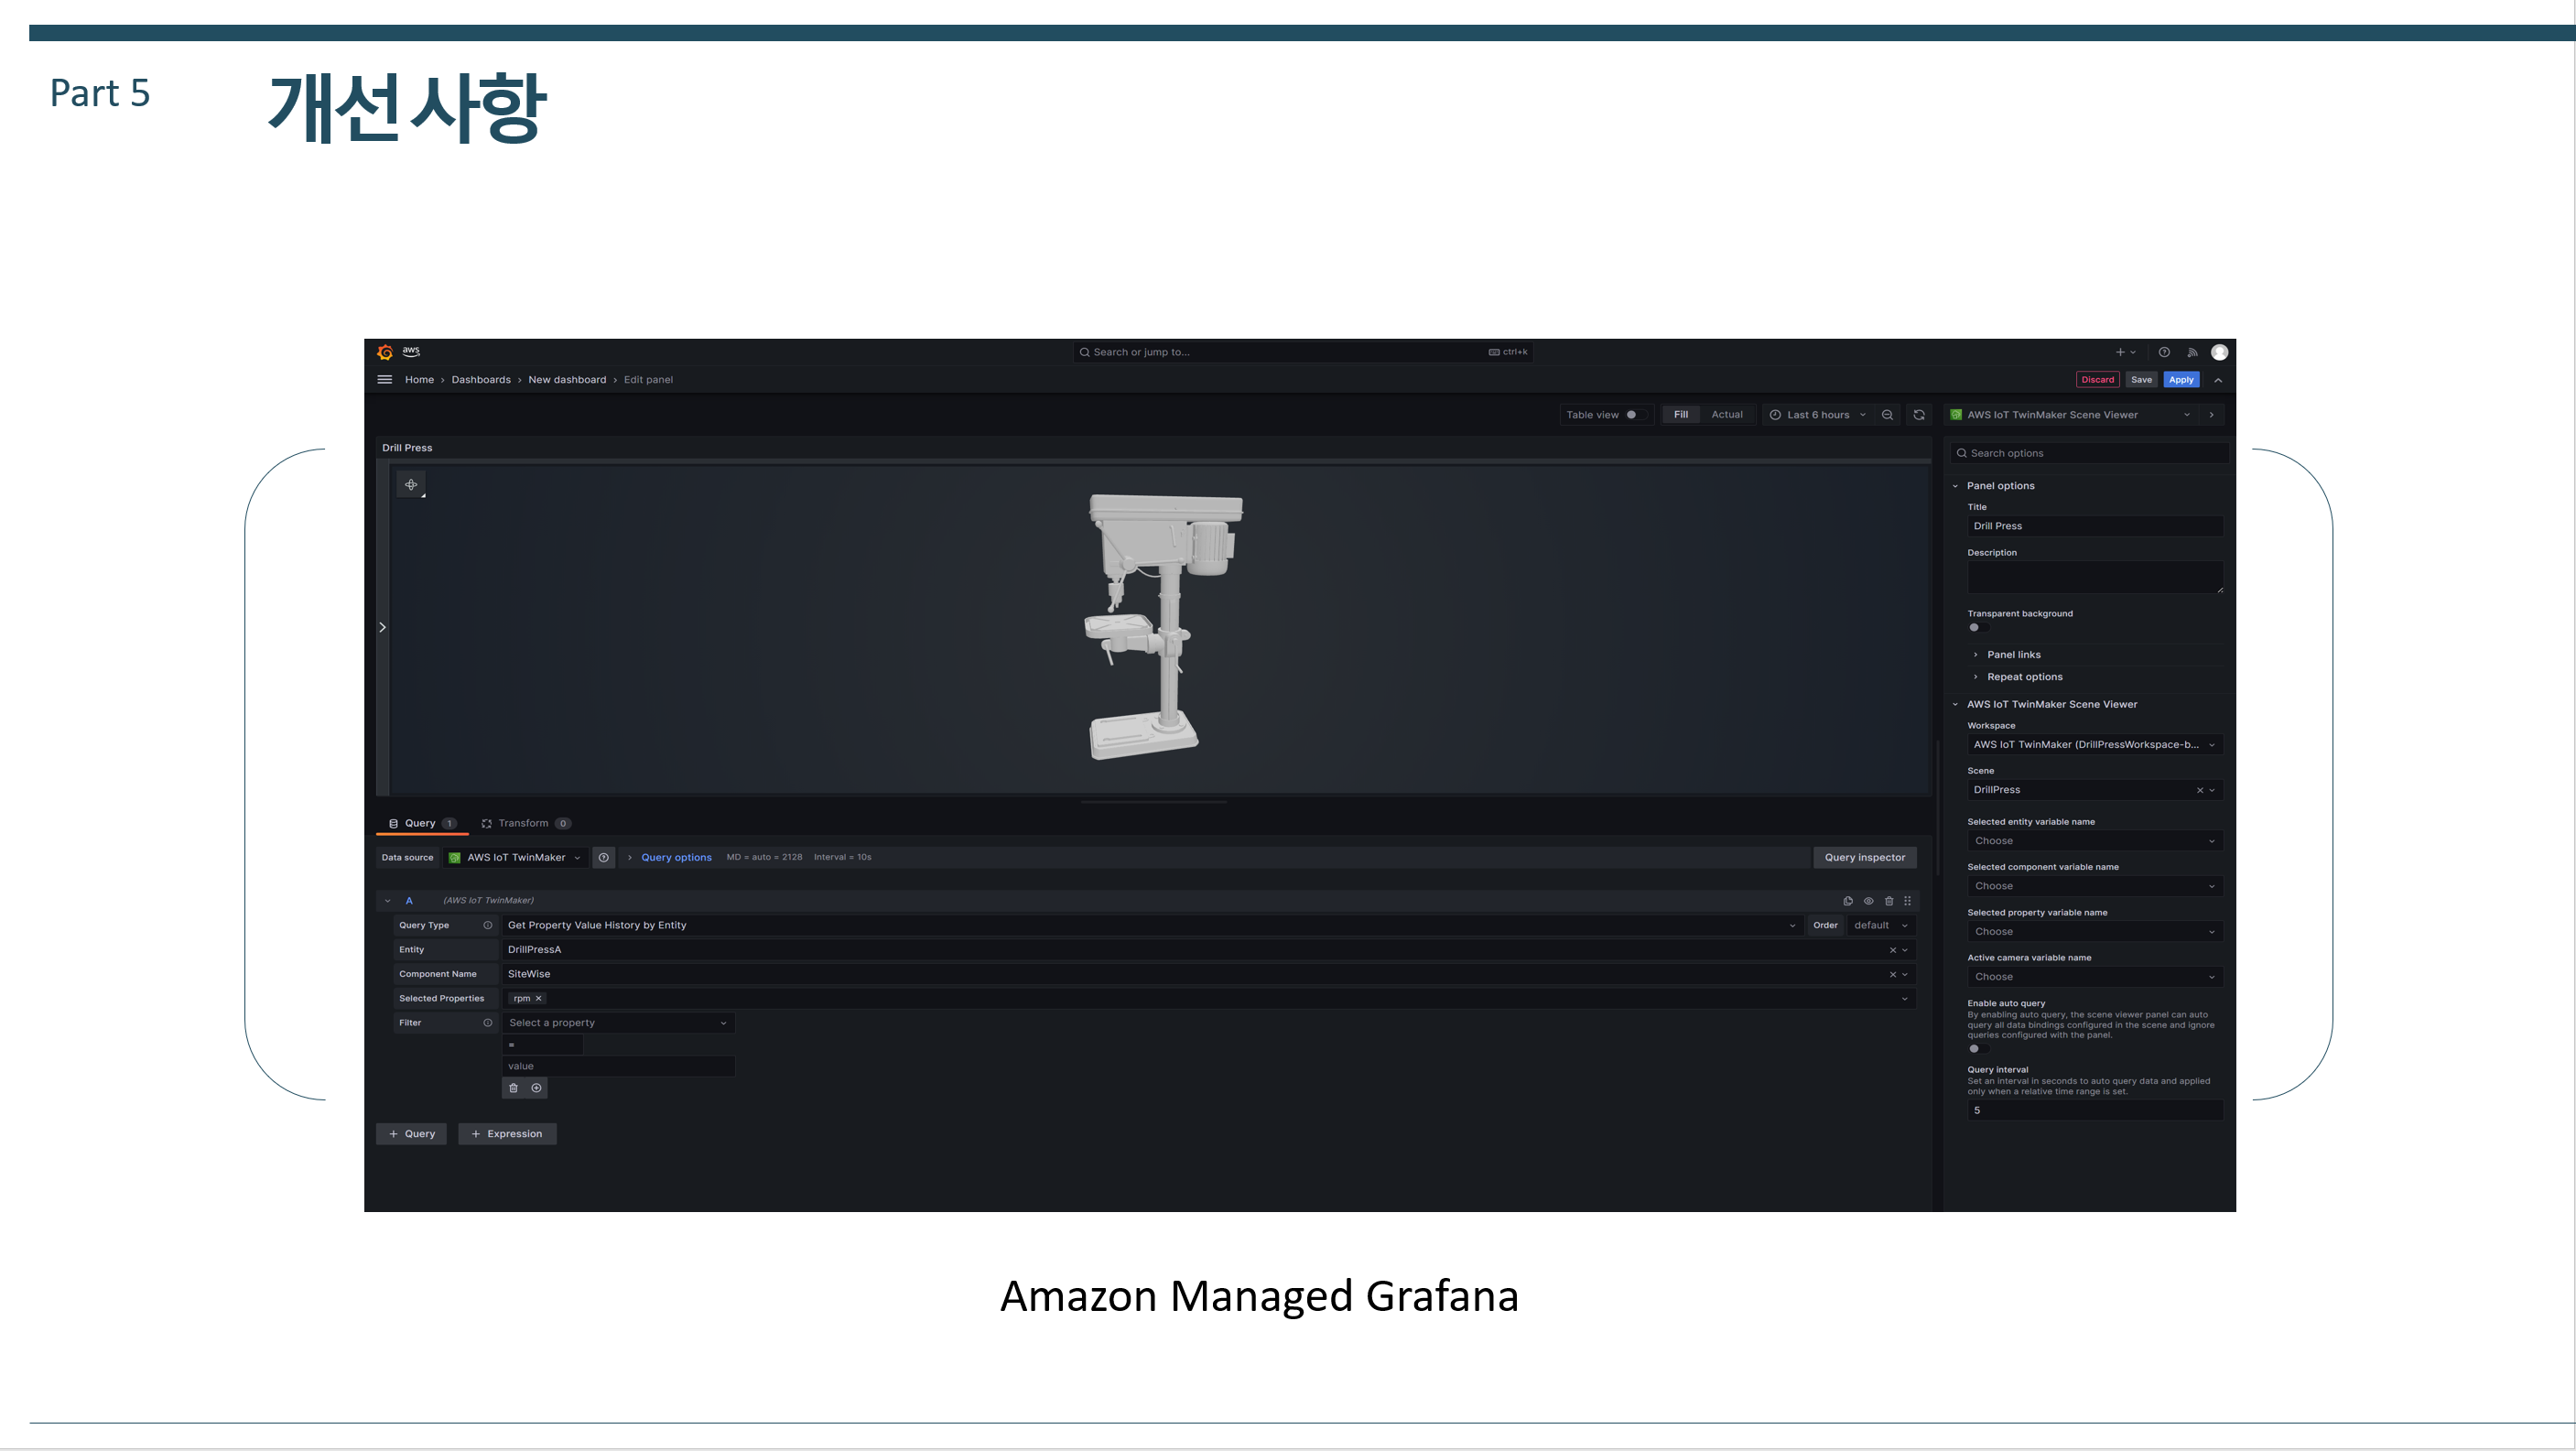Enable auto query switch
The image size is (2576, 1451).
1978,1049
